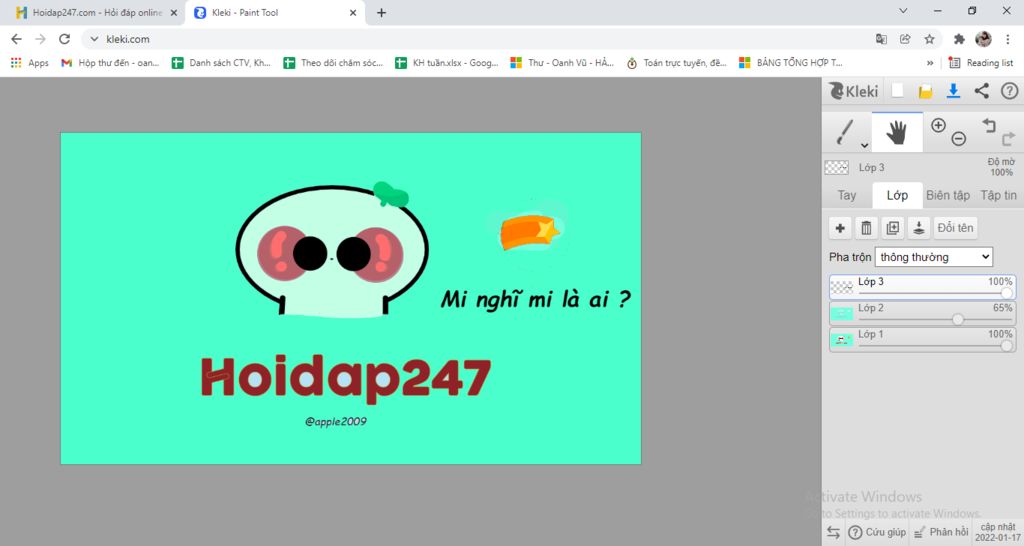Open the Kleki help question mark icon
Image resolution: width=1024 pixels, height=546 pixels.
(x=1010, y=91)
